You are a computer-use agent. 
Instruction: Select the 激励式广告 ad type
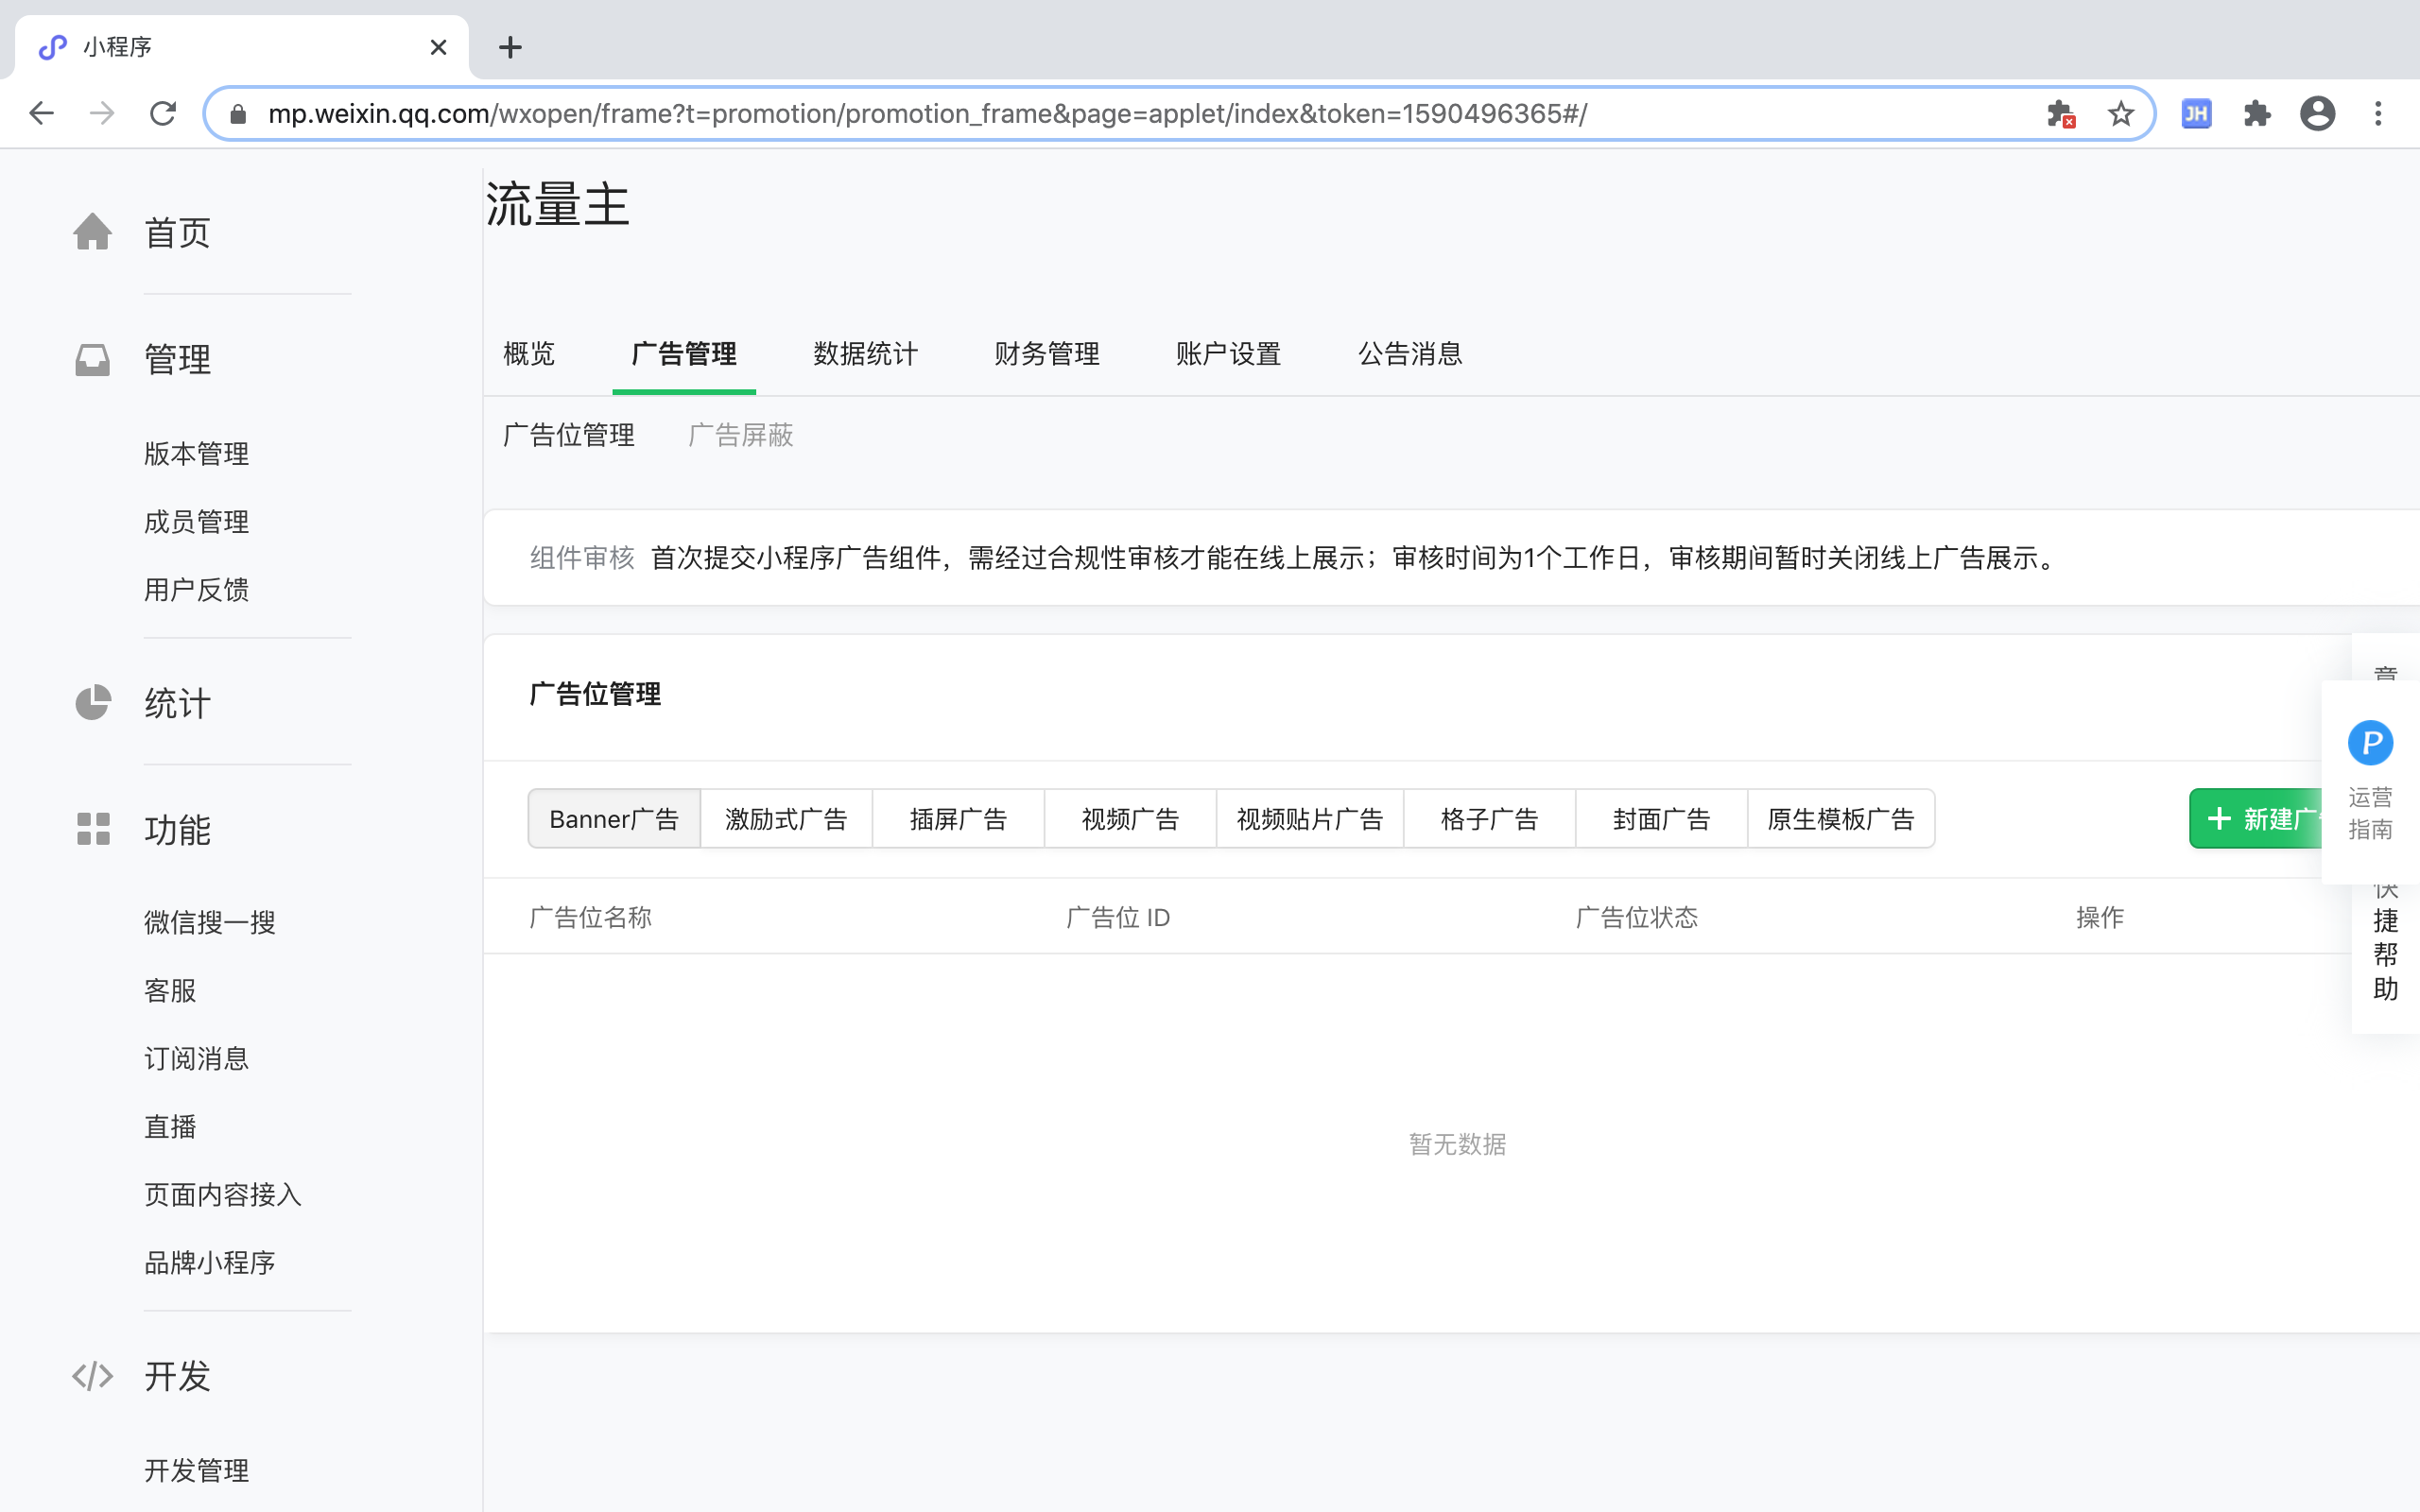coord(786,819)
